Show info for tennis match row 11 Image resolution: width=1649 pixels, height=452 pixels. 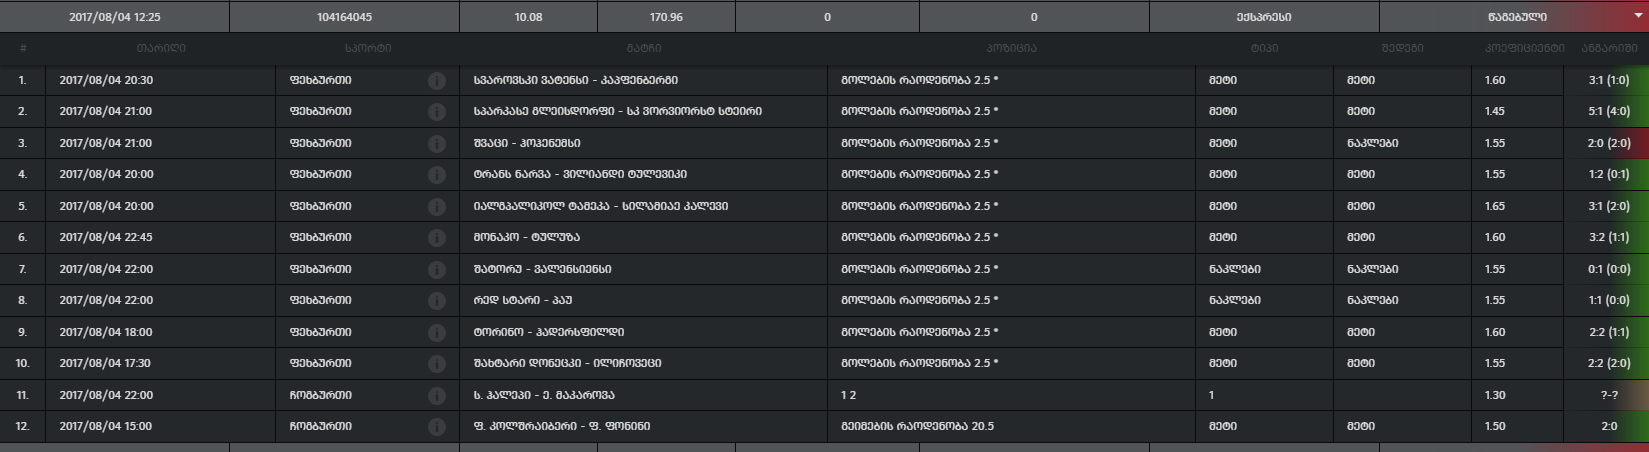(437, 396)
